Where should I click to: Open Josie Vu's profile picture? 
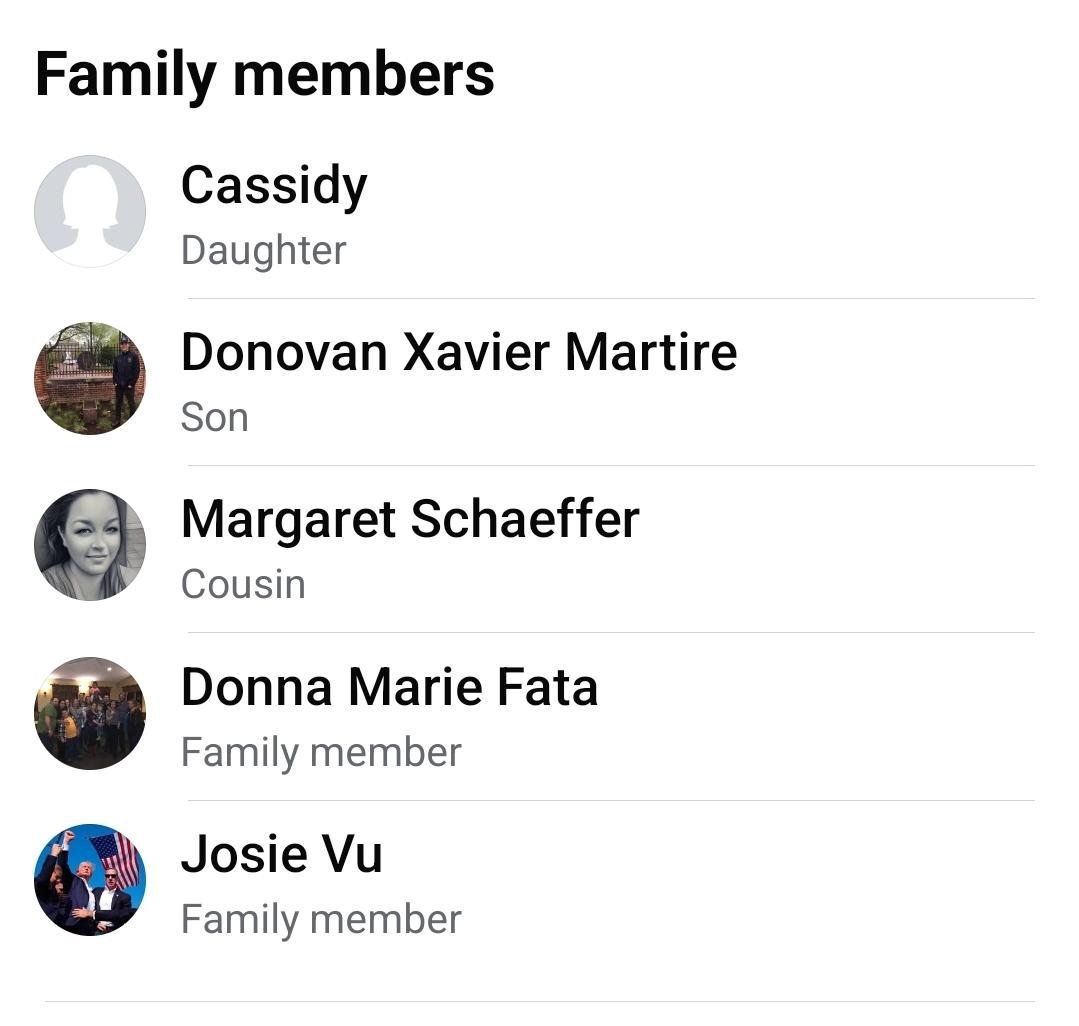90,880
